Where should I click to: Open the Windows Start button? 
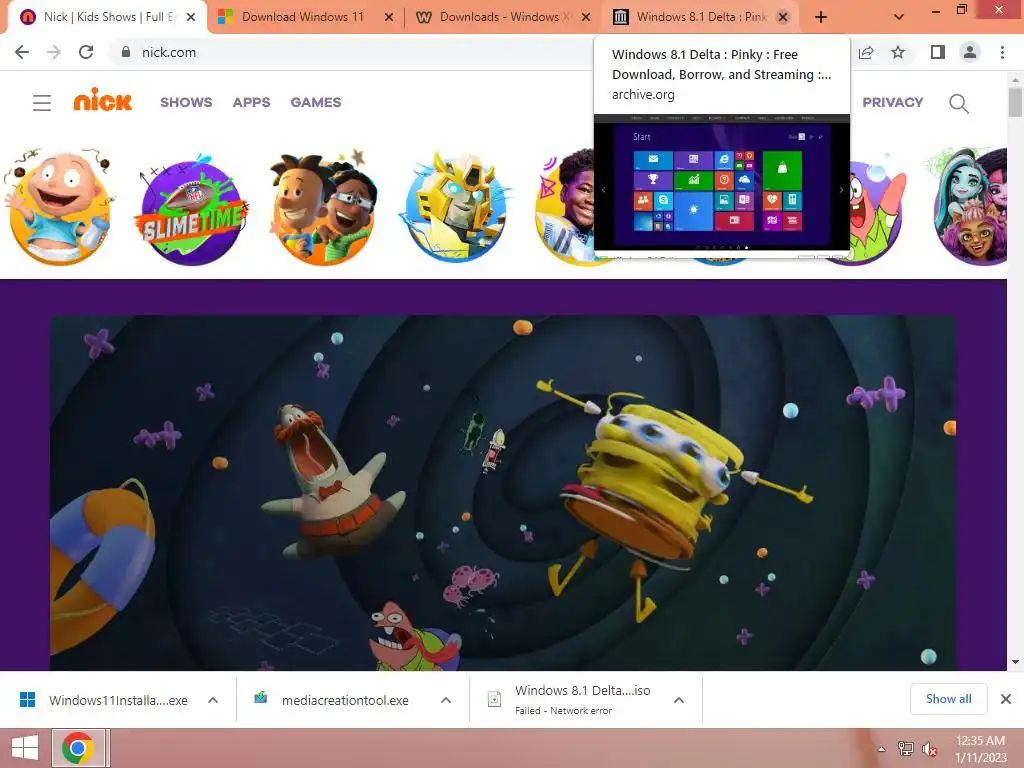tap(25, 748)
